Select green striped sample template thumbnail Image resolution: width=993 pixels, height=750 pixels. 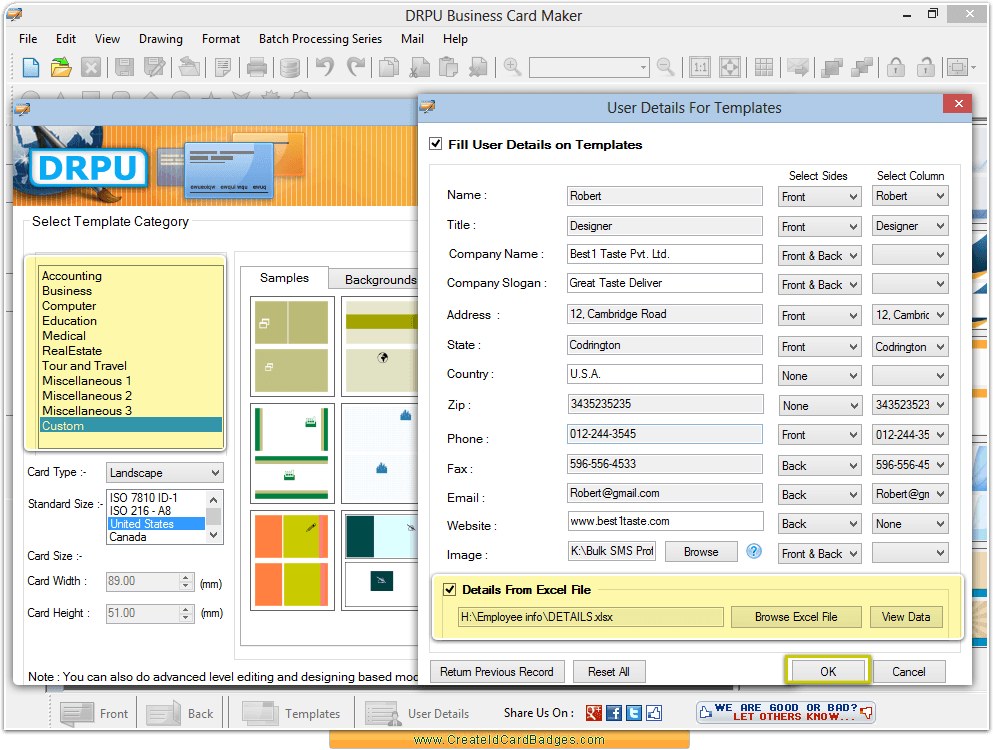click(292, 452)
